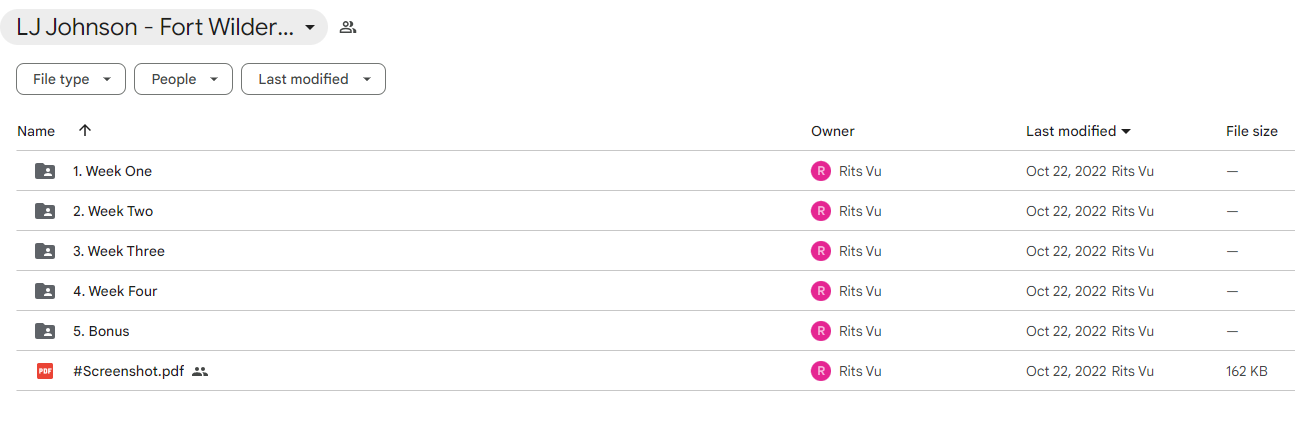Click the shared people icon beside the folder title

coord(348,27)
